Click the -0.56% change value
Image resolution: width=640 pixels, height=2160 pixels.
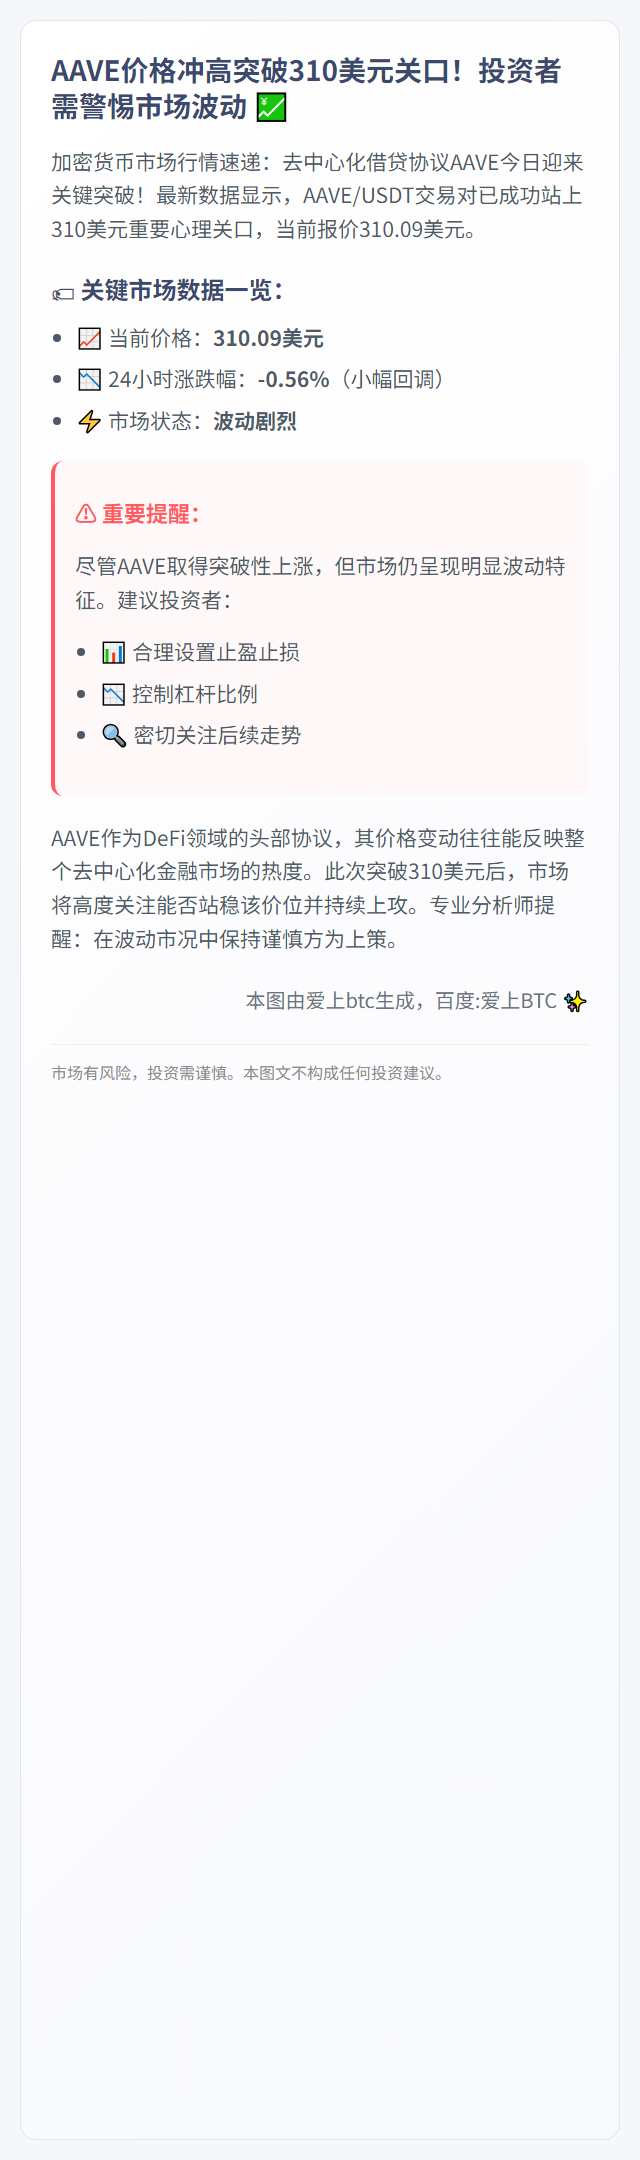[x=294, y=380]
